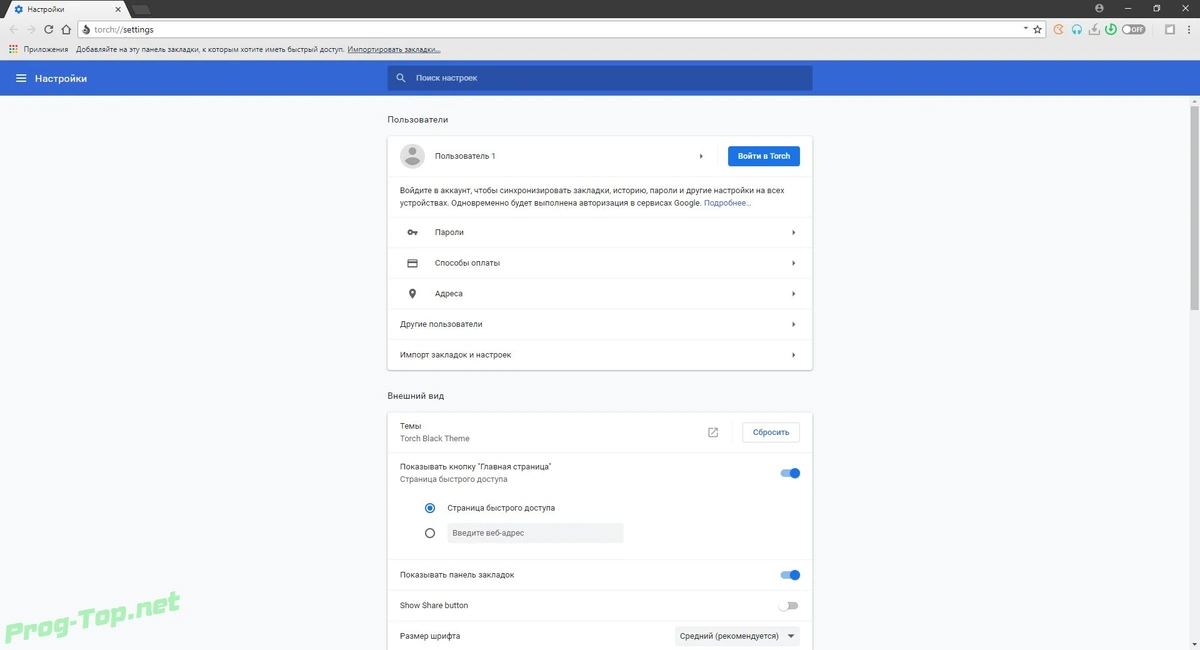
Task: Focus the Поиск настроек search field
Action: pyautogui.click(x=600, y=78)
